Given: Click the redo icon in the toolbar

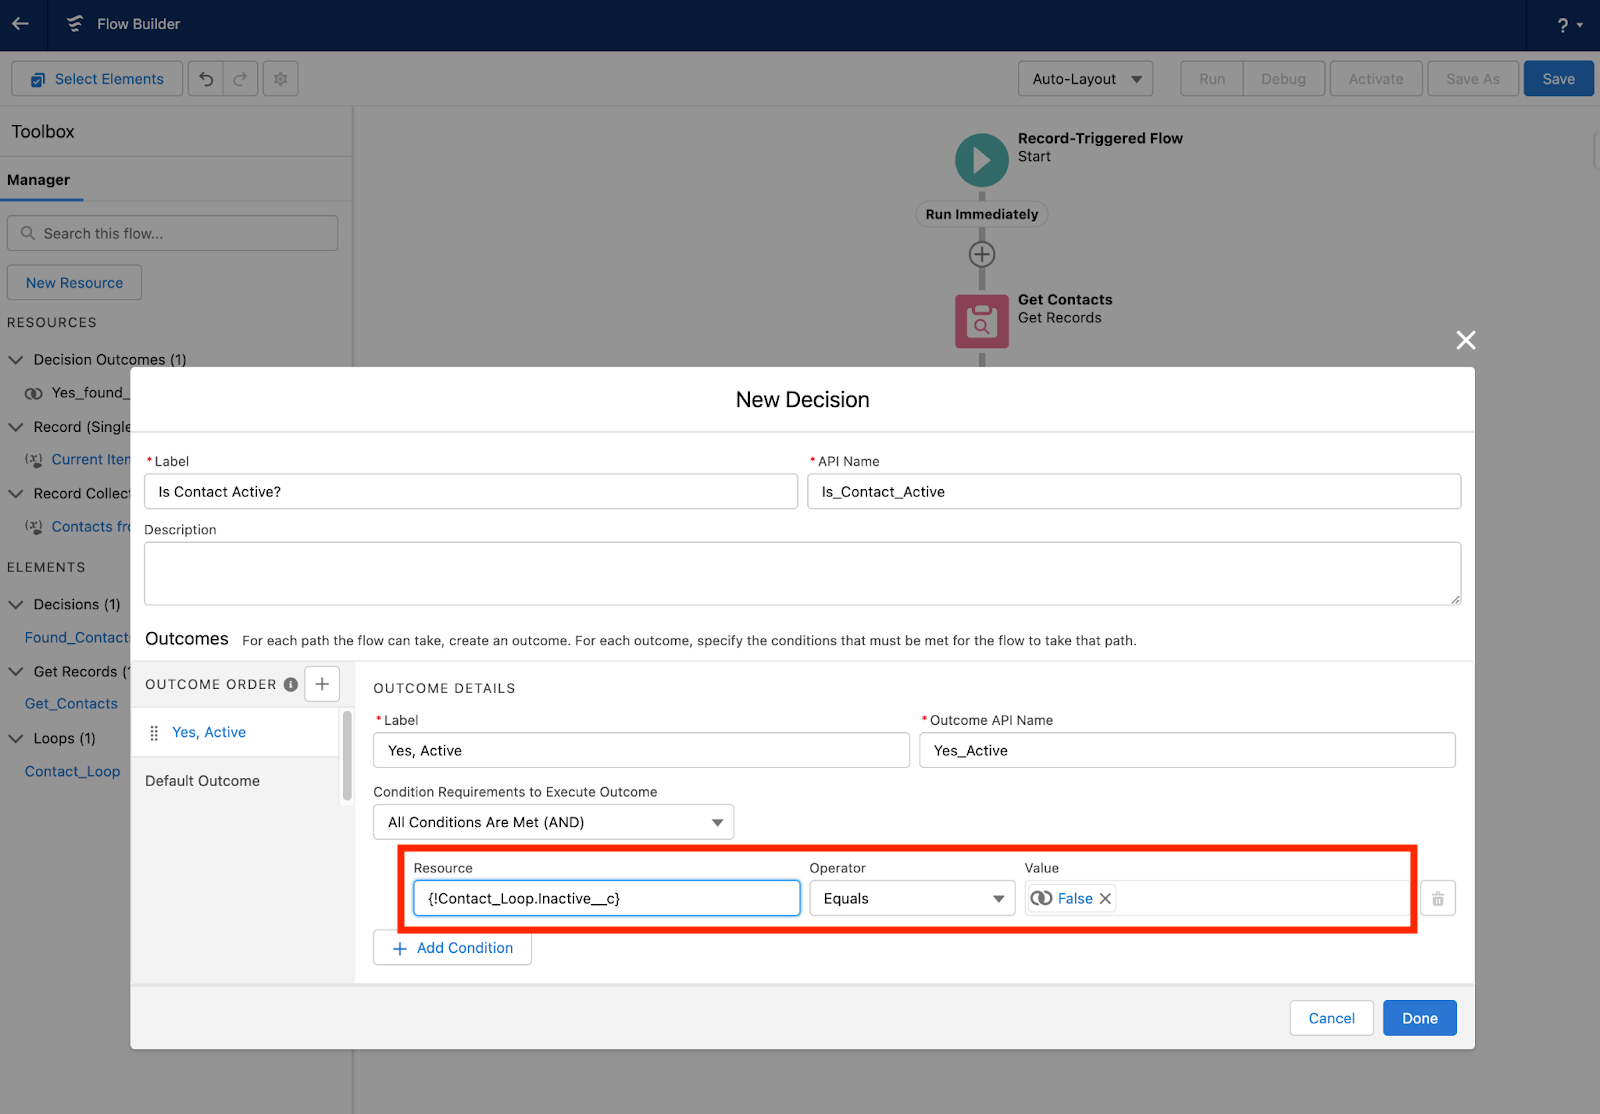Looking at the screenshot, I should (240, 78).
